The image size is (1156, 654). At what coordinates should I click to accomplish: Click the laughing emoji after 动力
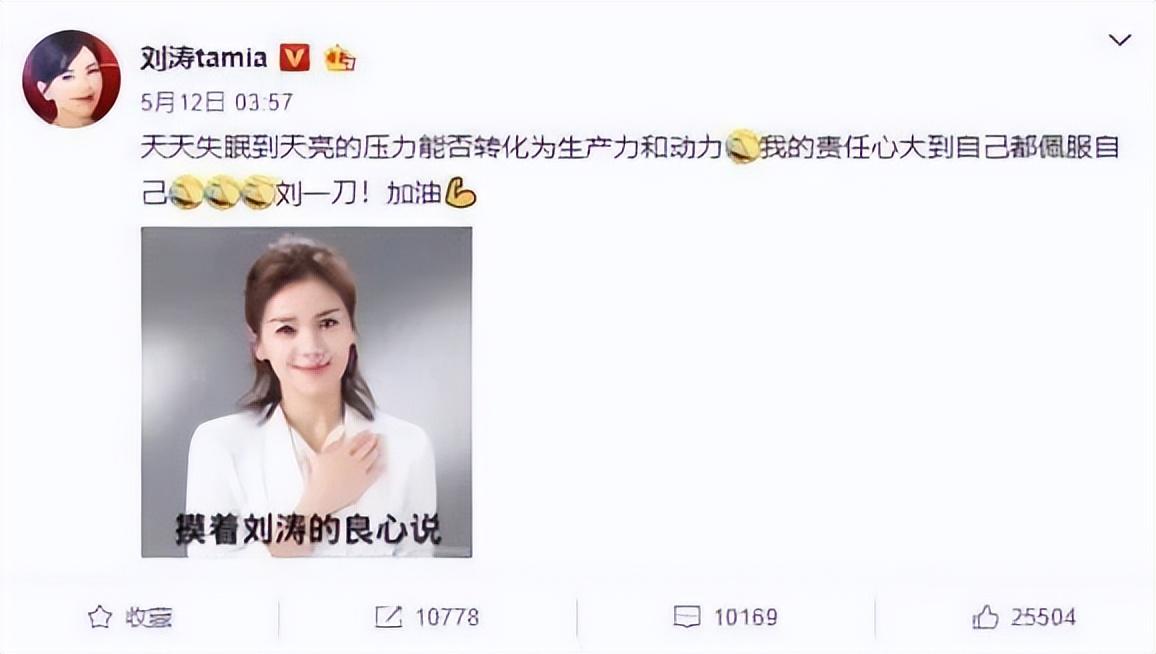[x=742, y=147]
